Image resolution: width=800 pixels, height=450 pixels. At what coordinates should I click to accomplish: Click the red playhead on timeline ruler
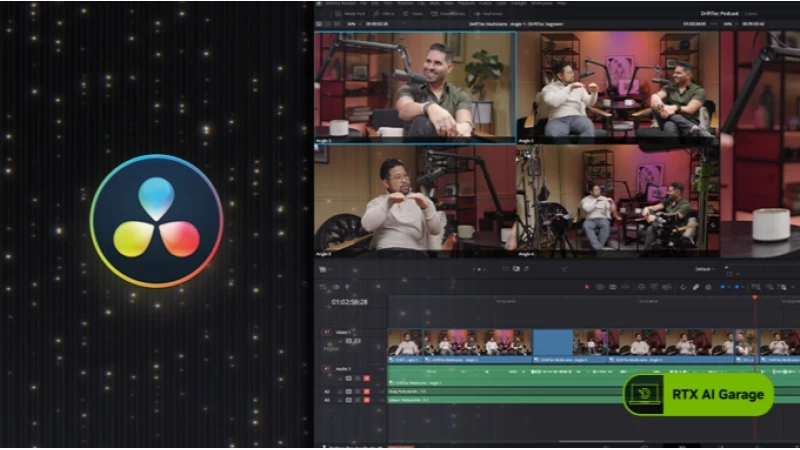coord(754,298)
